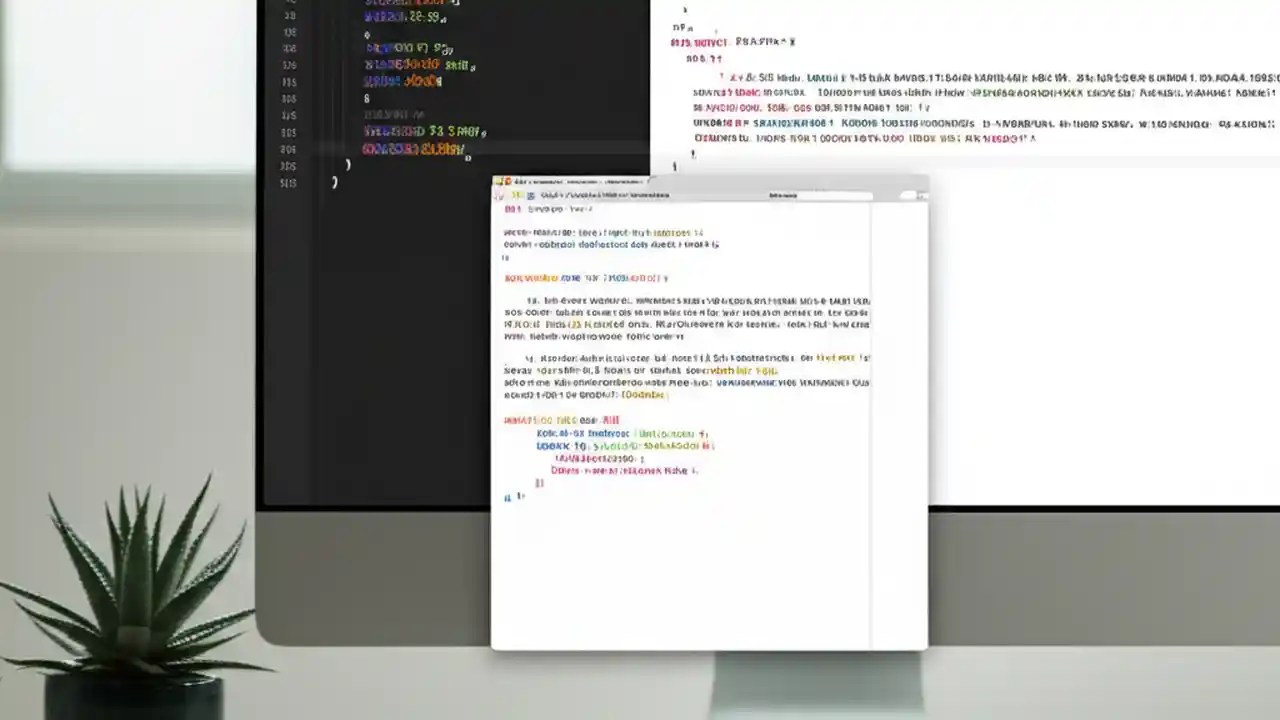
Task: Toggle a breakpoint on dark editor line 206
Action: pos(290,148)
